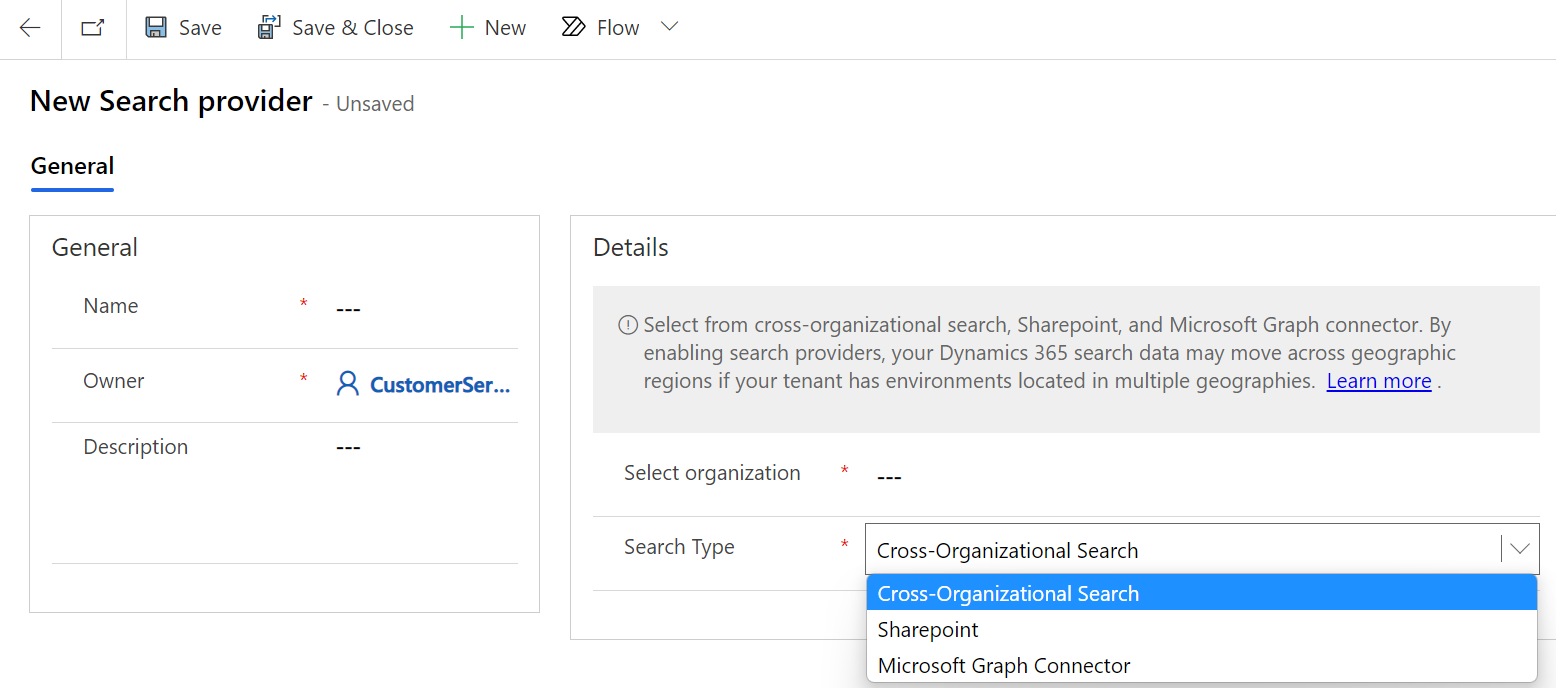This screenshot has height=688, width=1556.
Task: Click the Details section heading
Action: pyautogui.click(x=631, y=247)
